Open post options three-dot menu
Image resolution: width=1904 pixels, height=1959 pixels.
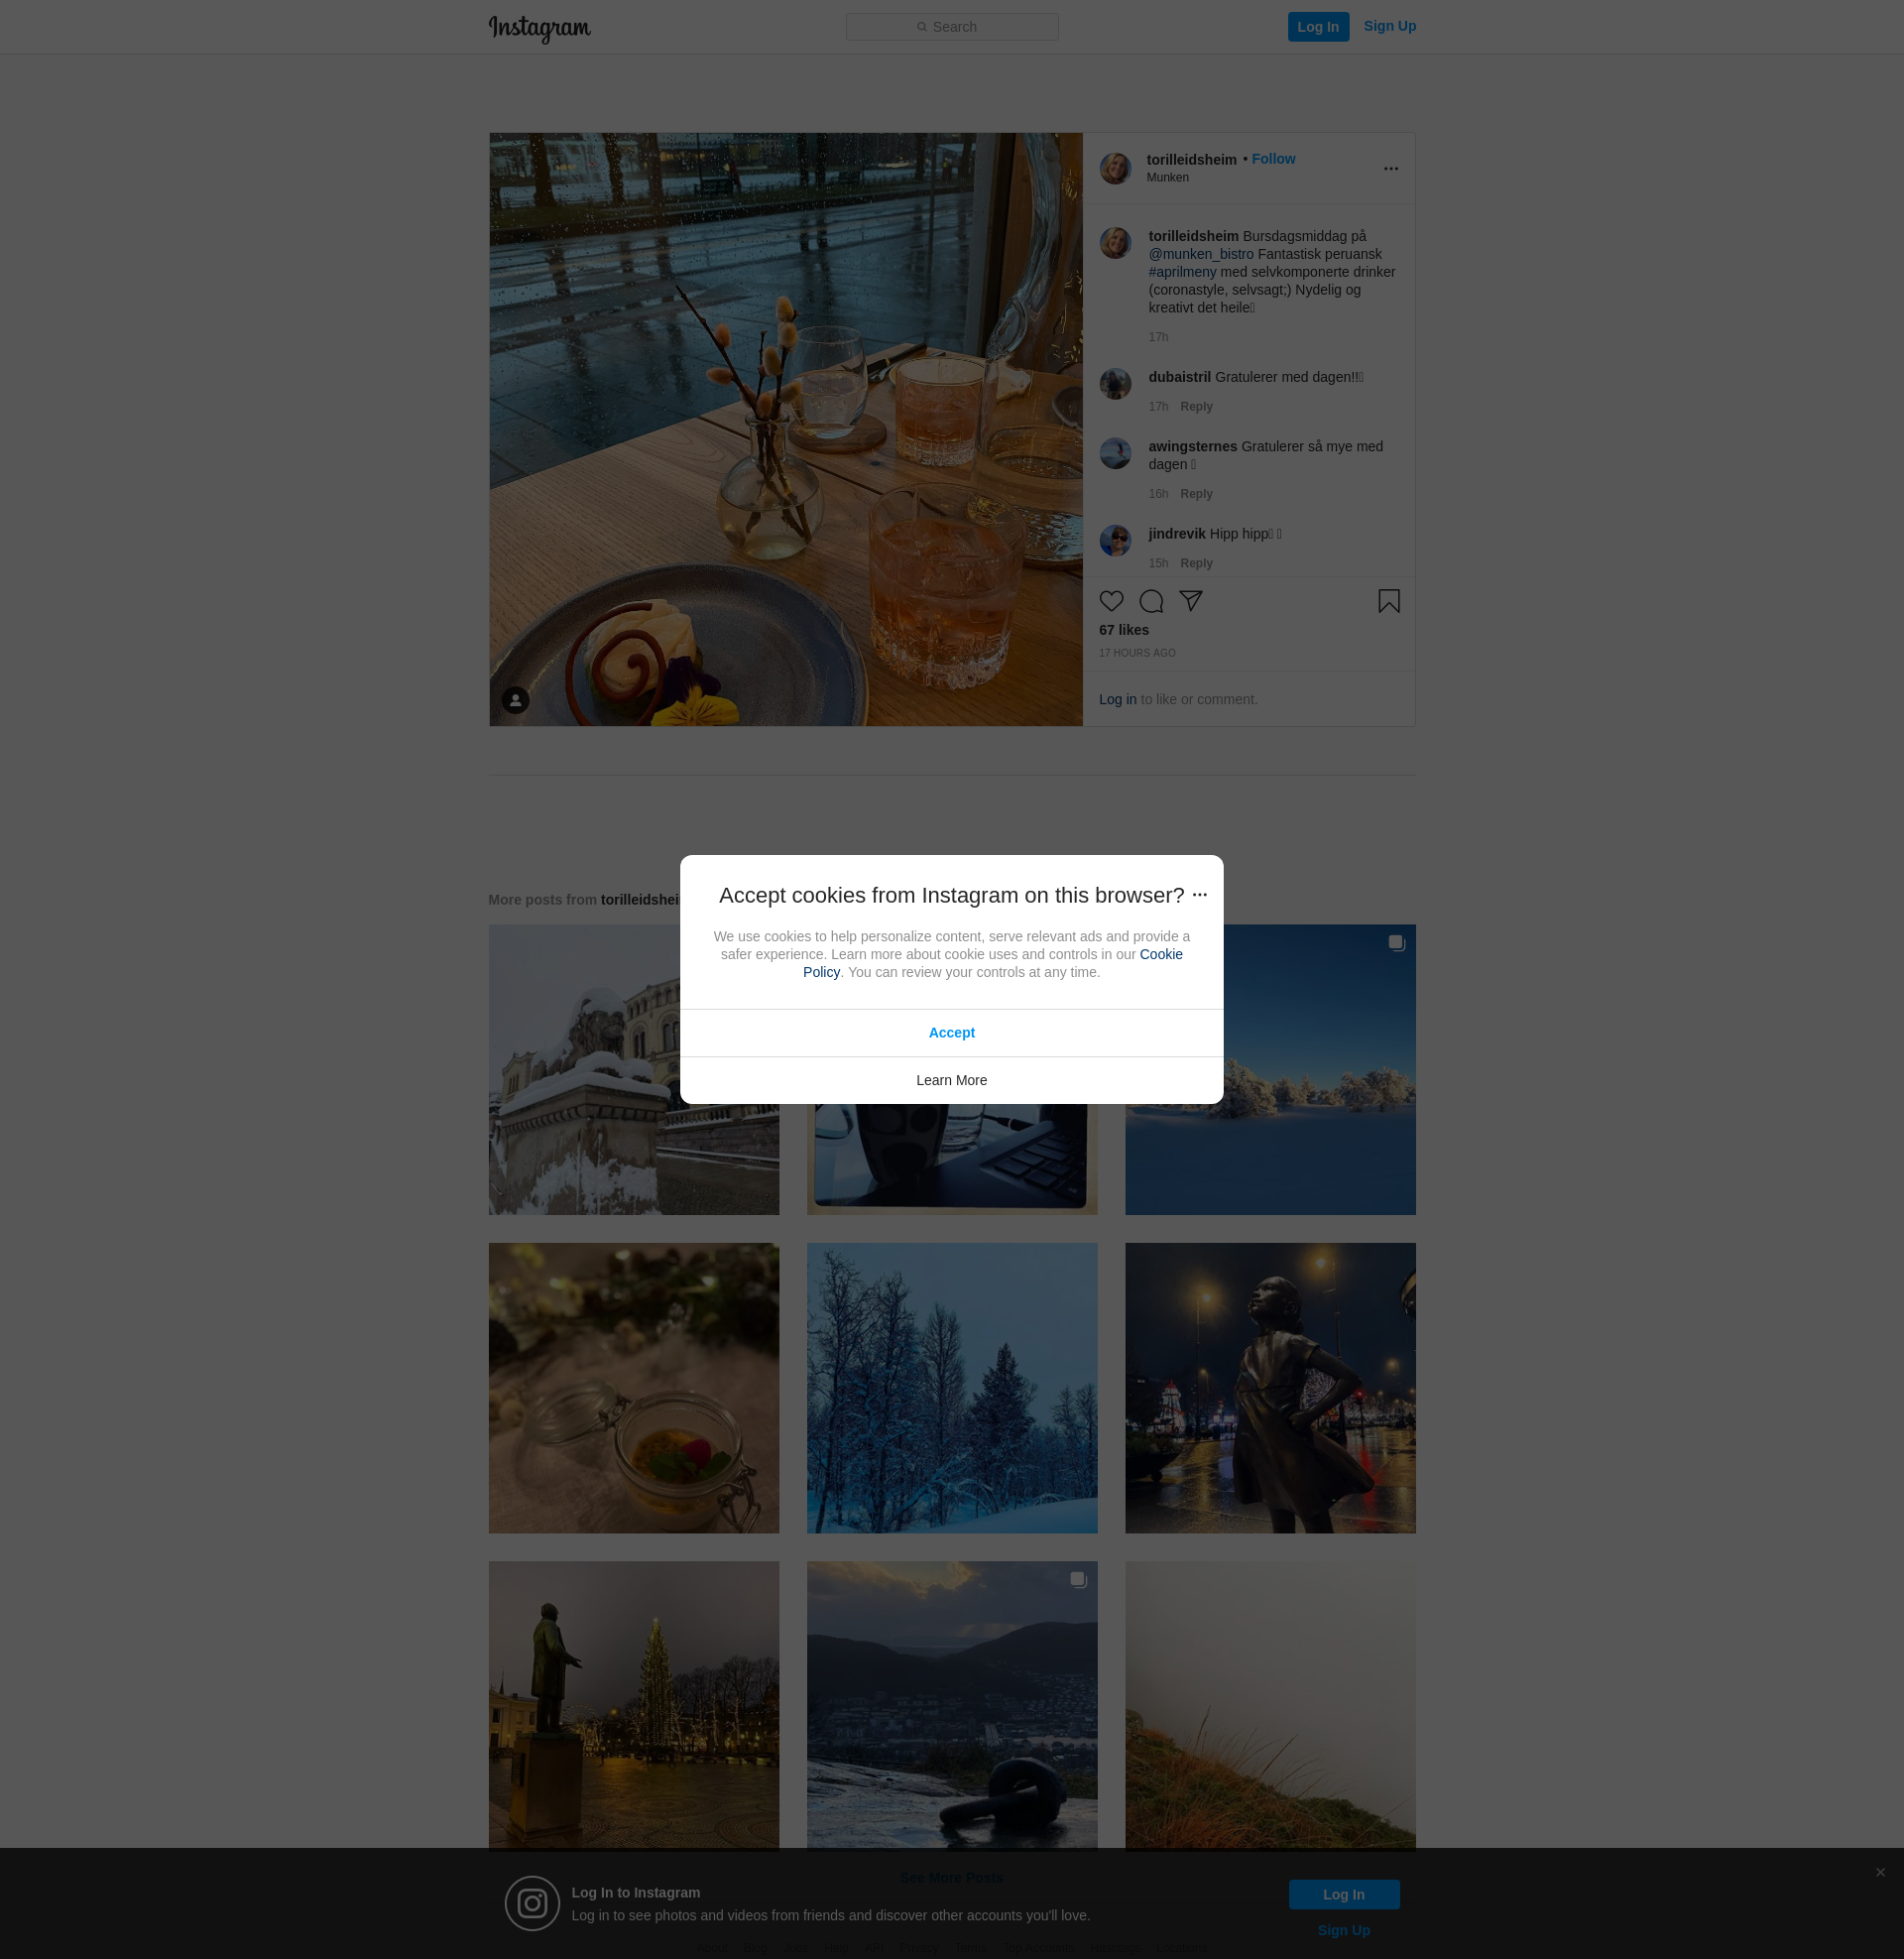(1390, 169)
